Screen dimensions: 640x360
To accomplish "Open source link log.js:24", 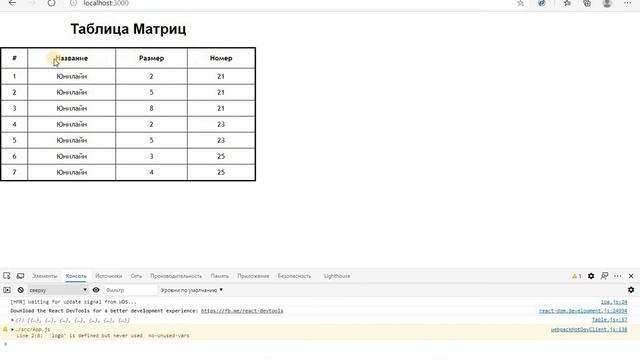I will 614,302.
